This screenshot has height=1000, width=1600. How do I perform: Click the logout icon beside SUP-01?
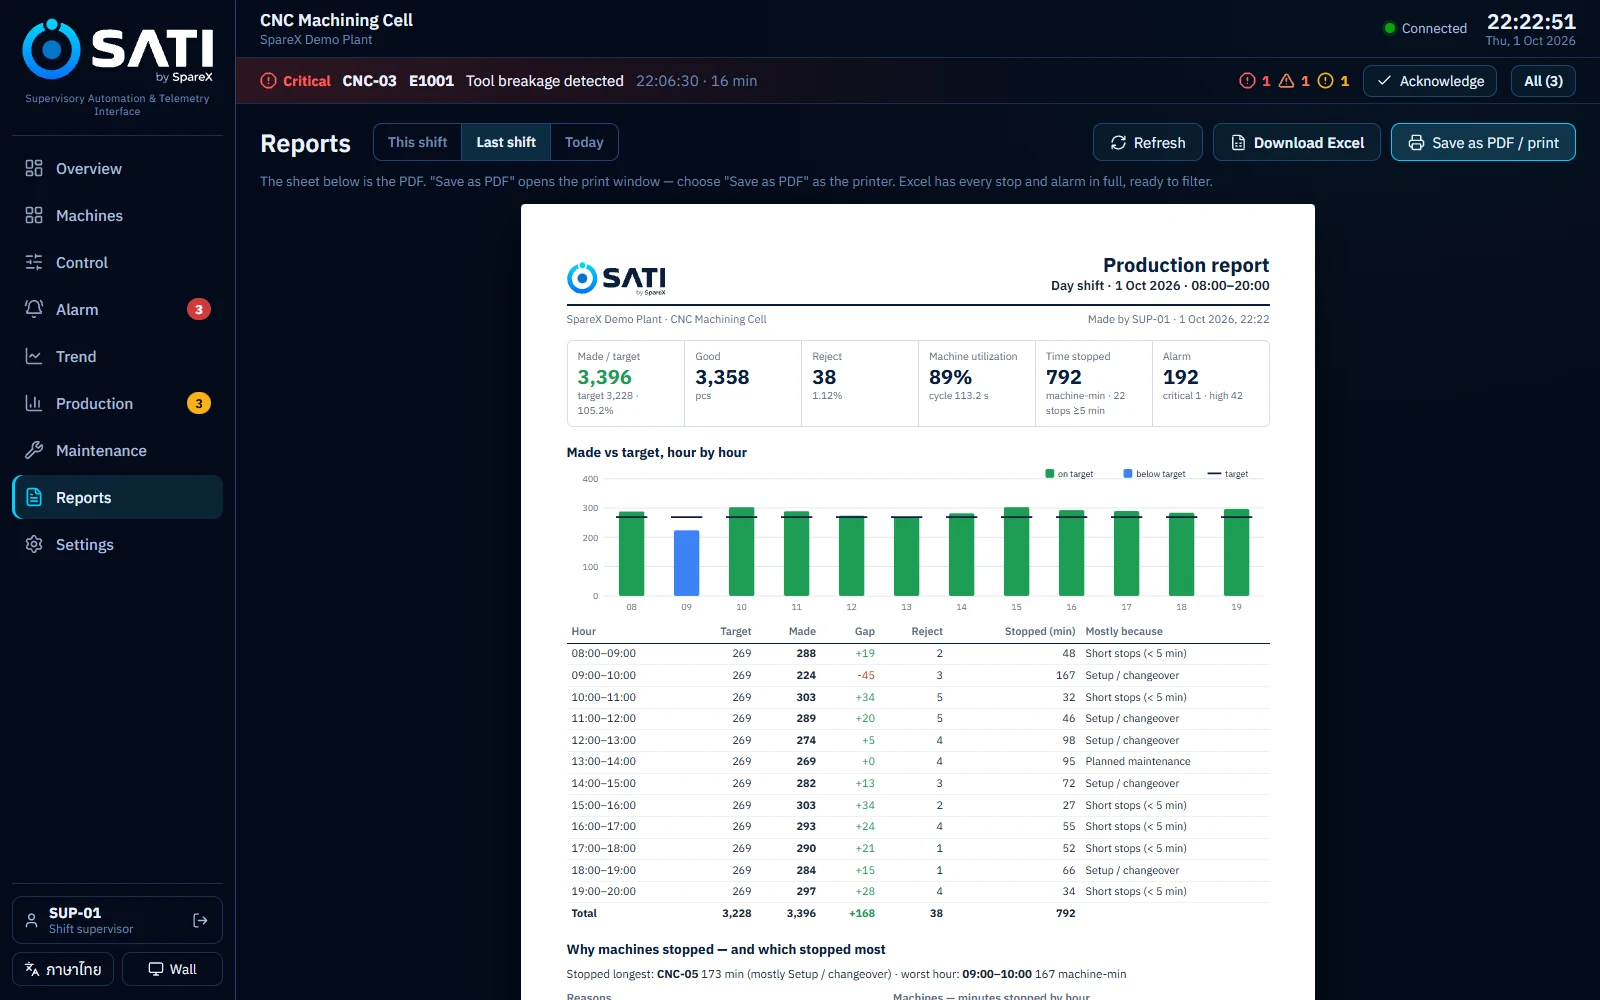pyautogui.click(x=200, y=920)
